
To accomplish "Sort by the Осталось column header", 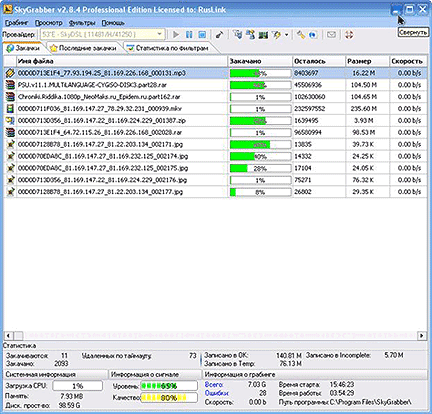I will tap(319, 61).
